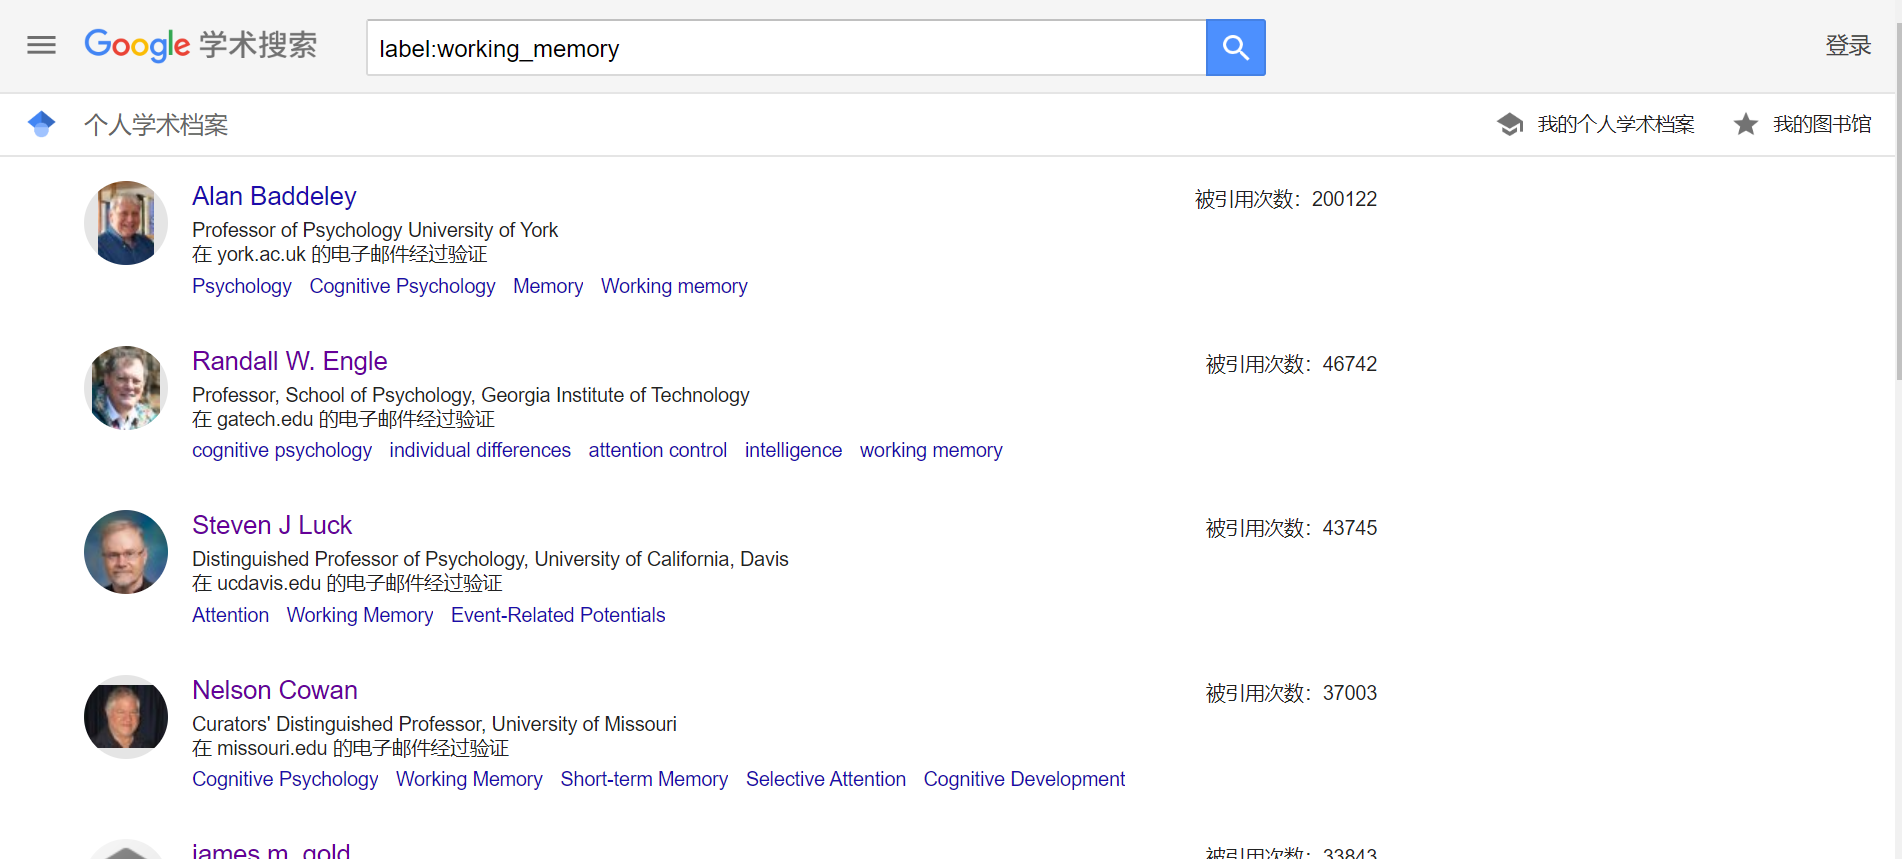Open Randall W. Engle's profile photo
This screenshot has width=1902, height=859.
(x=126, y=388)
